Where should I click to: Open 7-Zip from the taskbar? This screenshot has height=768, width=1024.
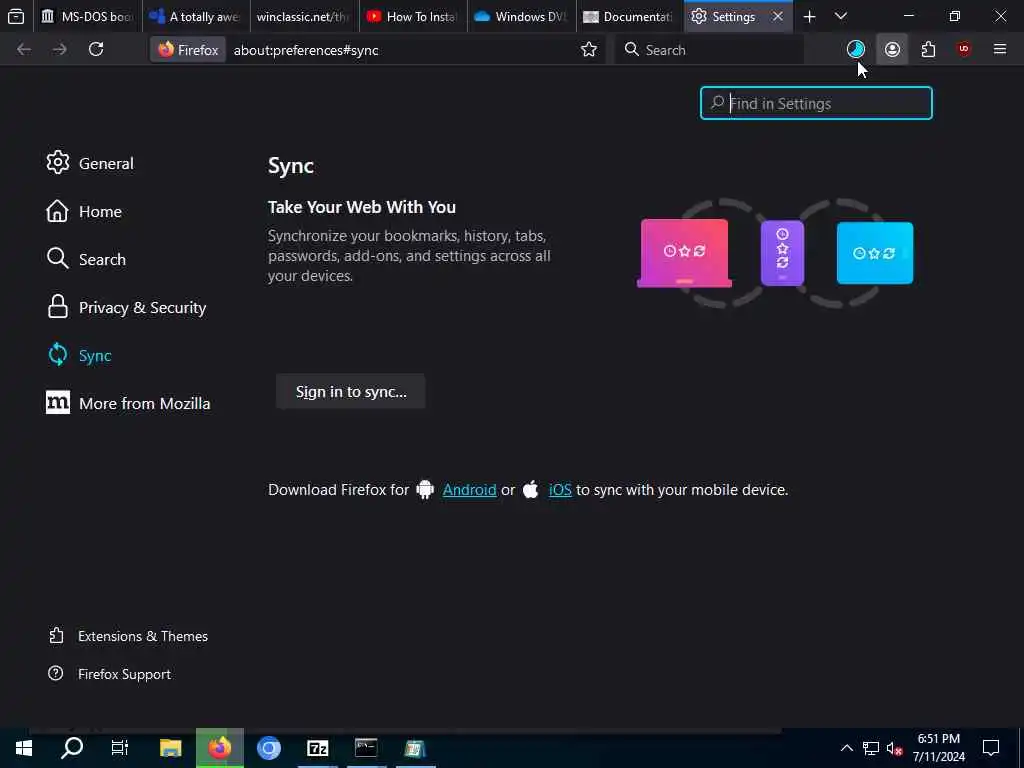(317, 748)
